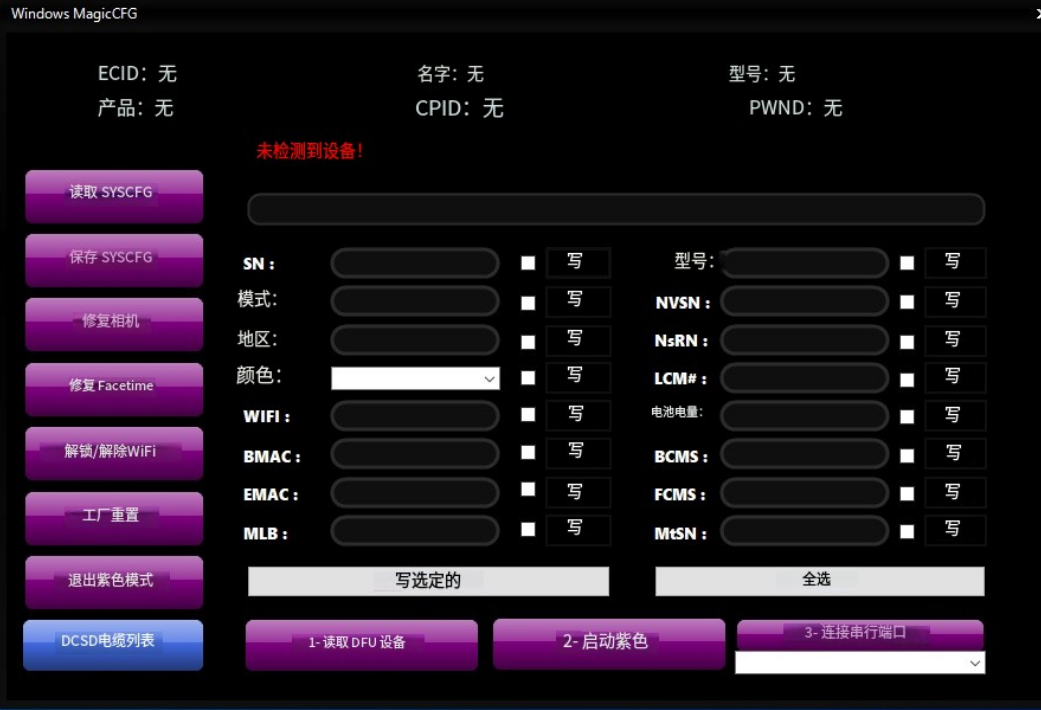Click the 写 button next to SN field
This screenshot has width=1041, height=710.
coord(577,262)
